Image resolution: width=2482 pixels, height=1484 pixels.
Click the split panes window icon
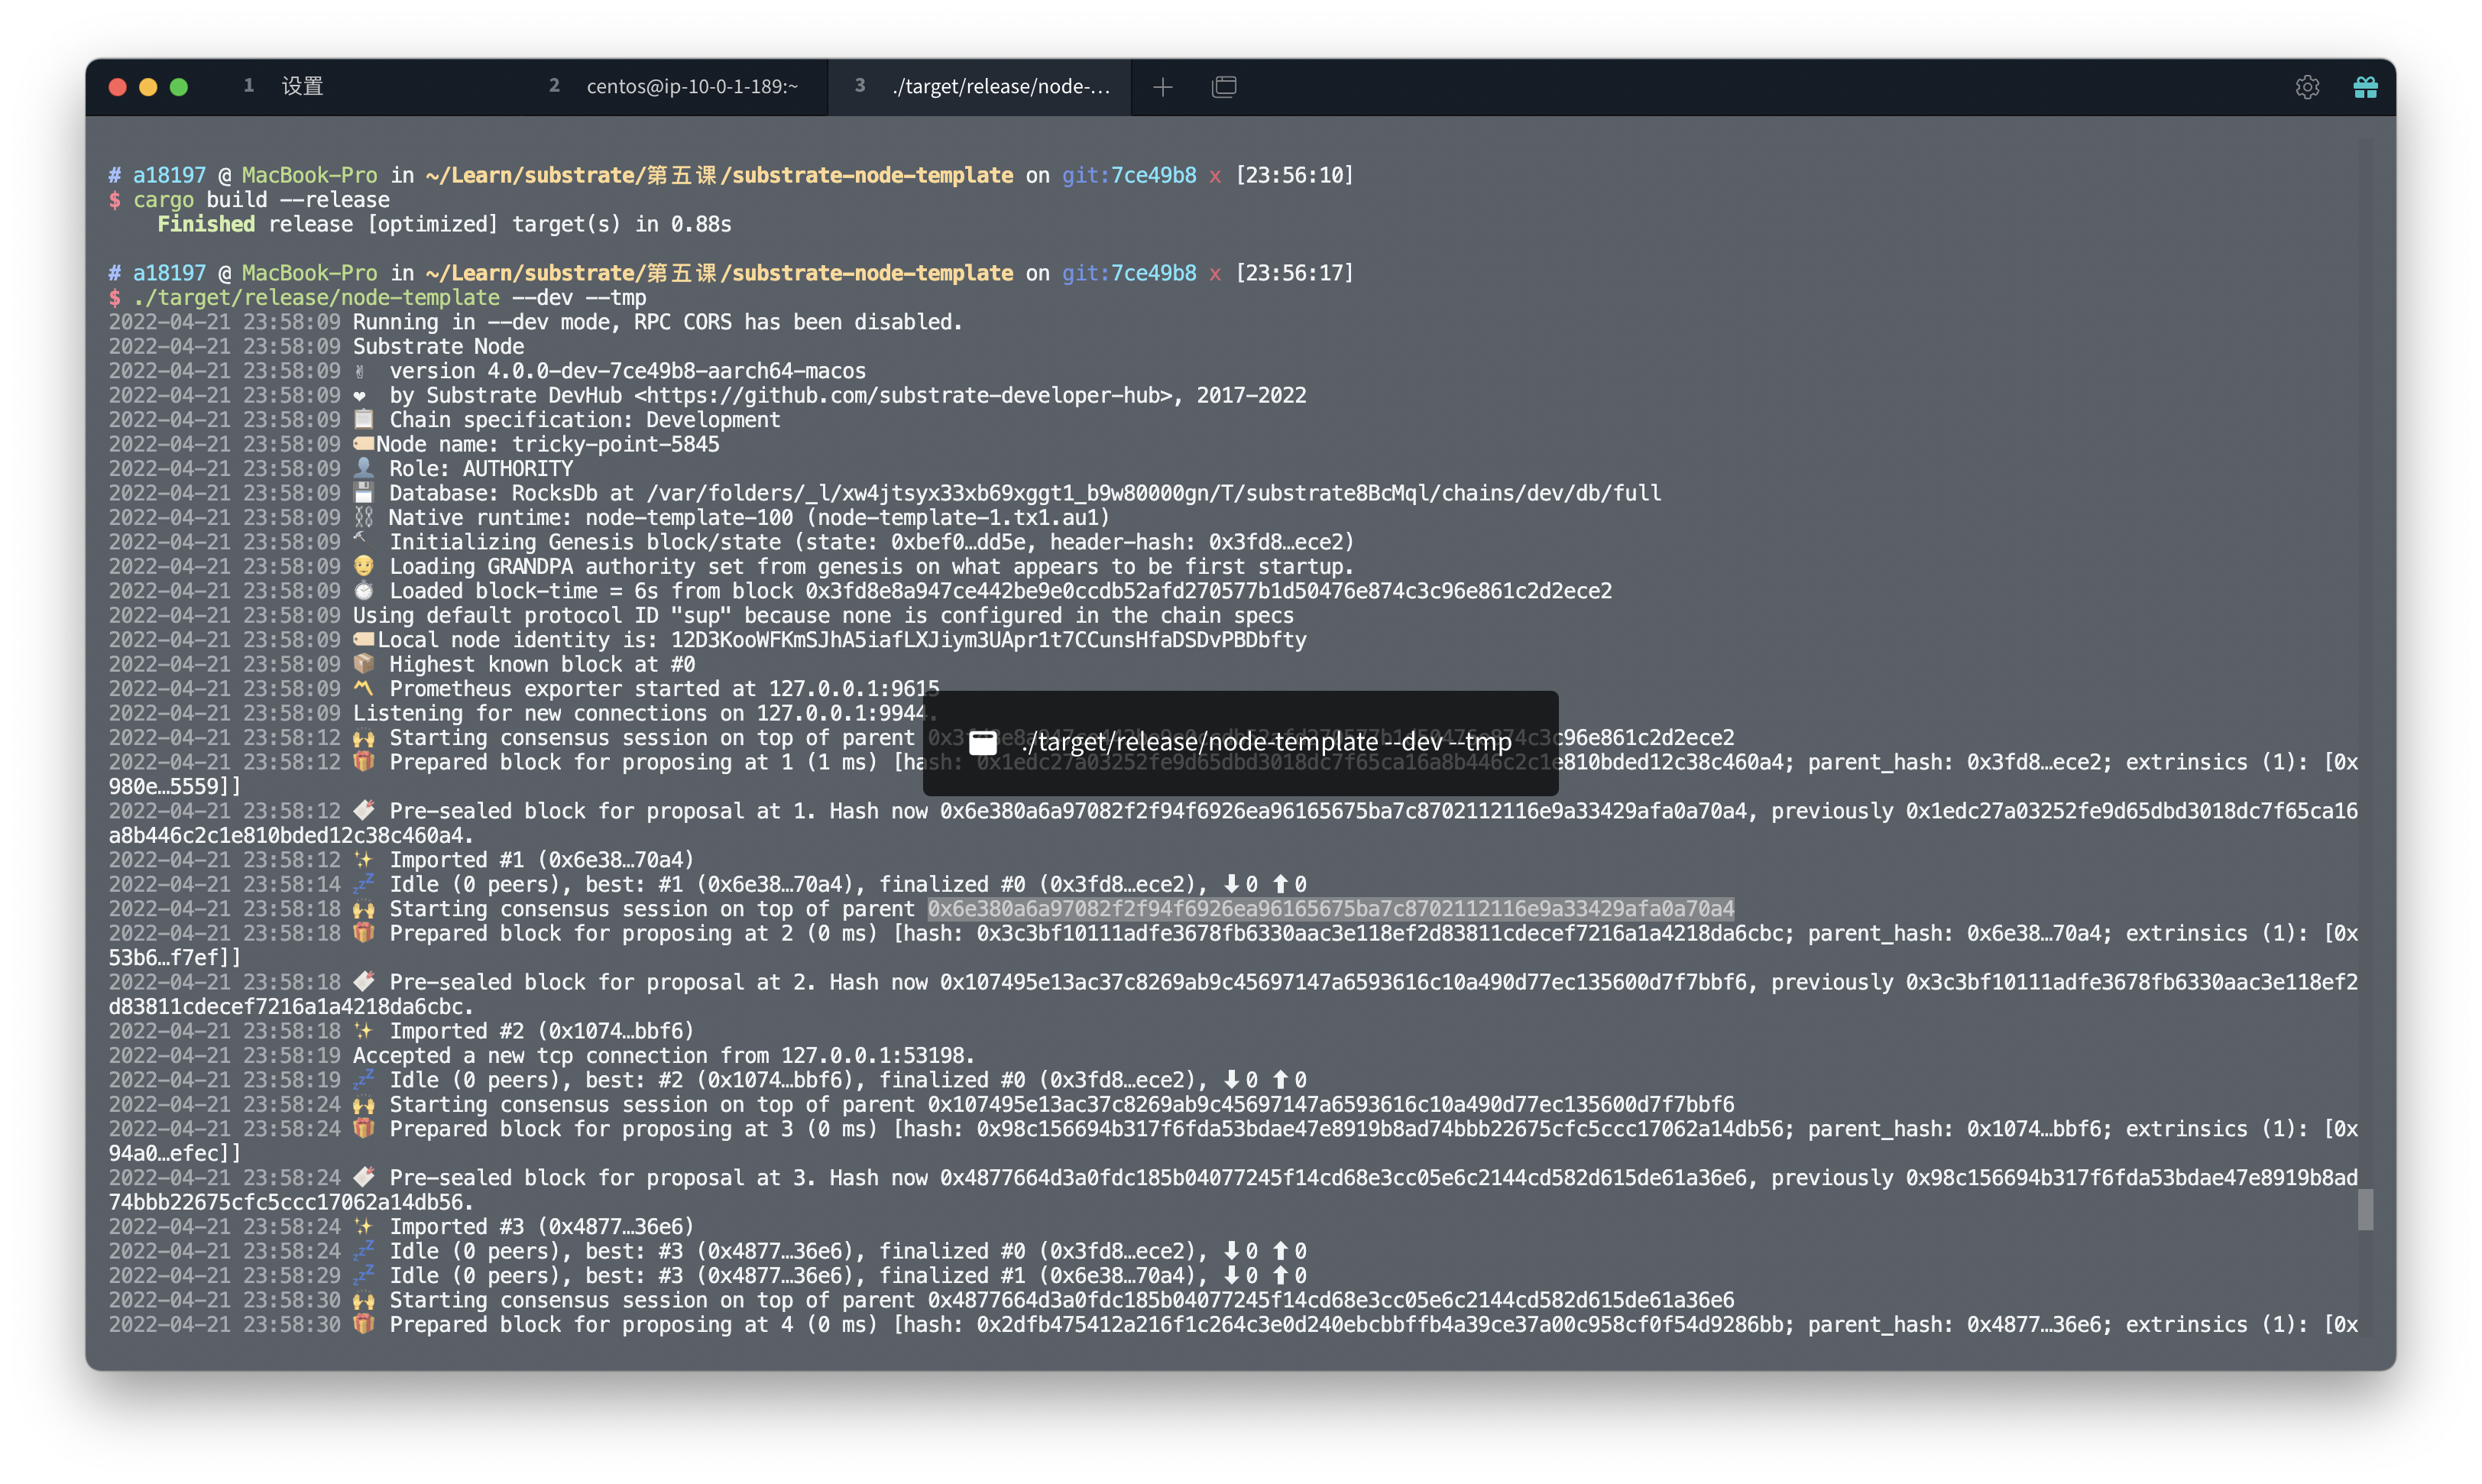1224,87
